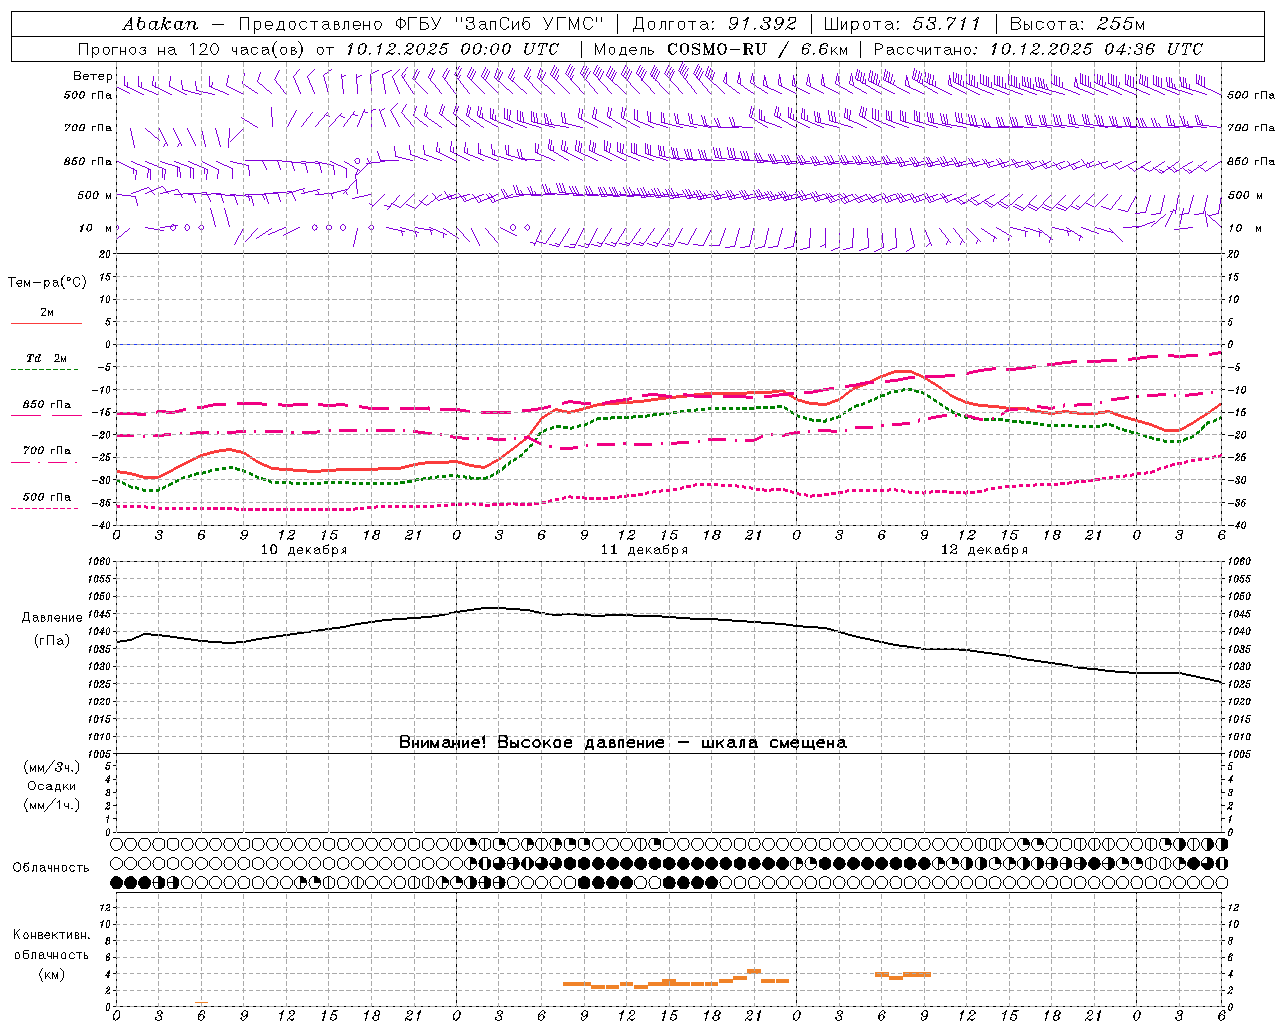The width and height of the screenshot is (1280, 1024).
Task: Click the left '1060' pressure axis value
Action: (x=100, y=562)
